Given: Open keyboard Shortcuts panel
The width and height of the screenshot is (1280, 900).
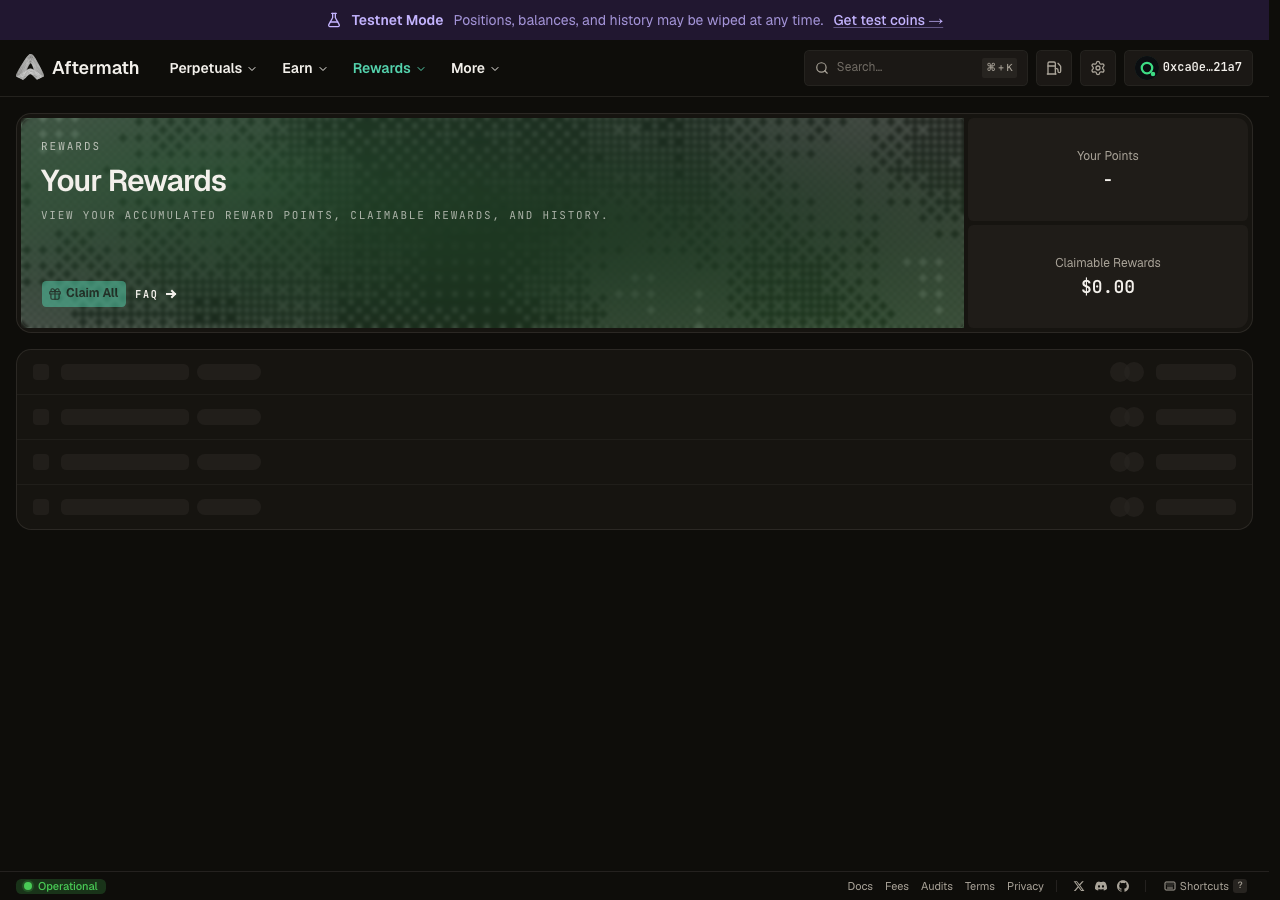Looking at the screenshot, I should (1205, 886).
